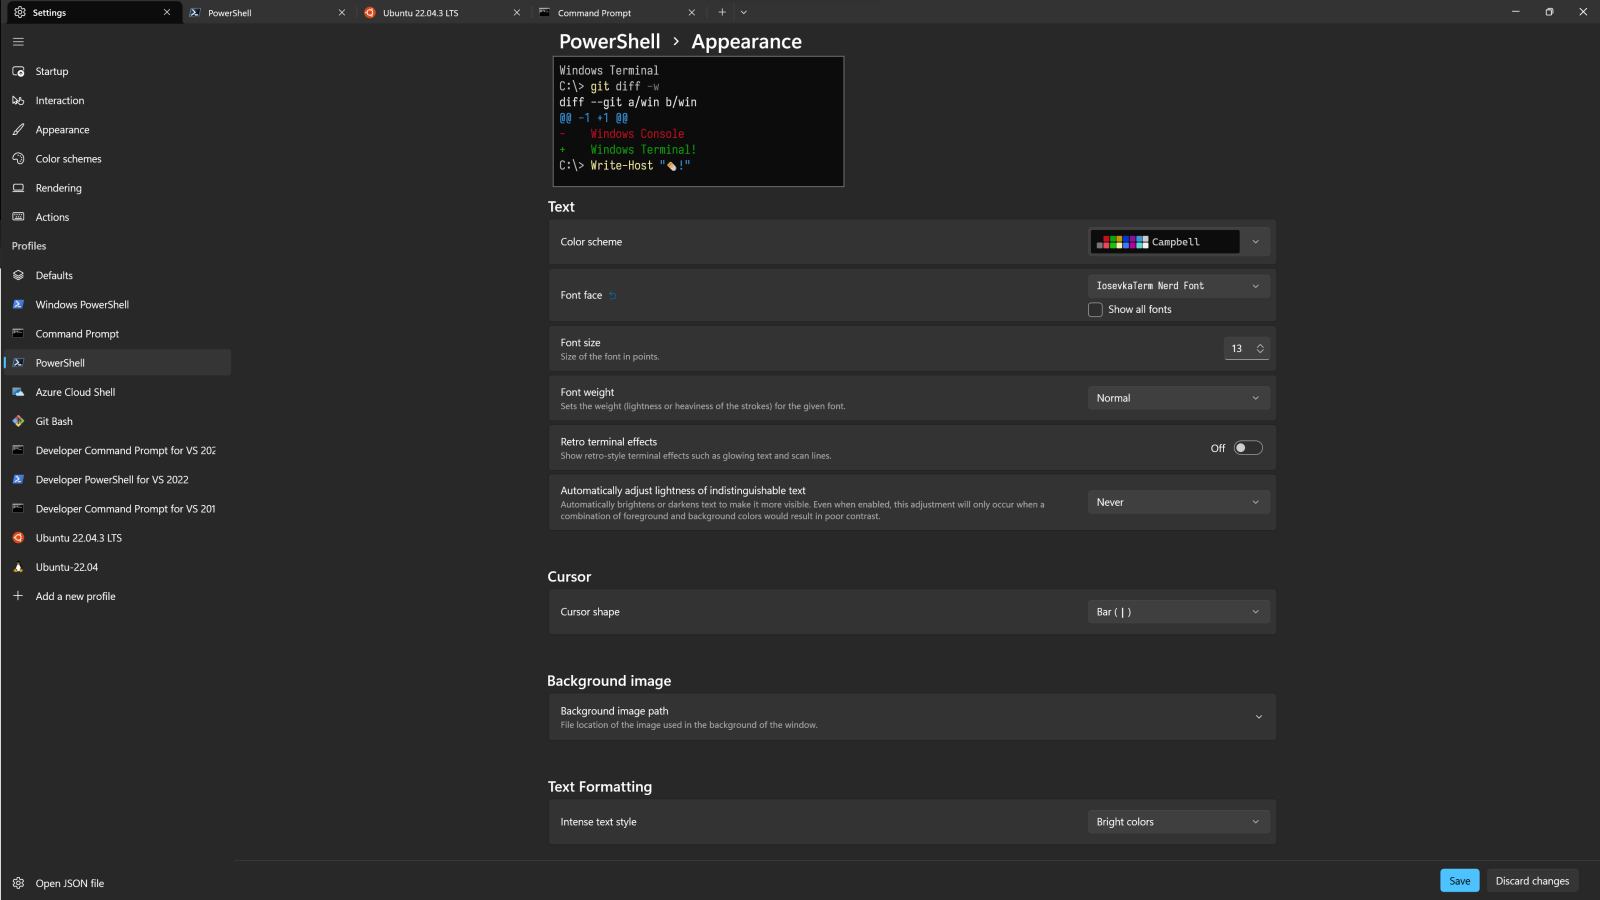This screenshot has width=1600, height=900.
Task: Click the Color schemes sidebar icon
Action: (19, 158)
